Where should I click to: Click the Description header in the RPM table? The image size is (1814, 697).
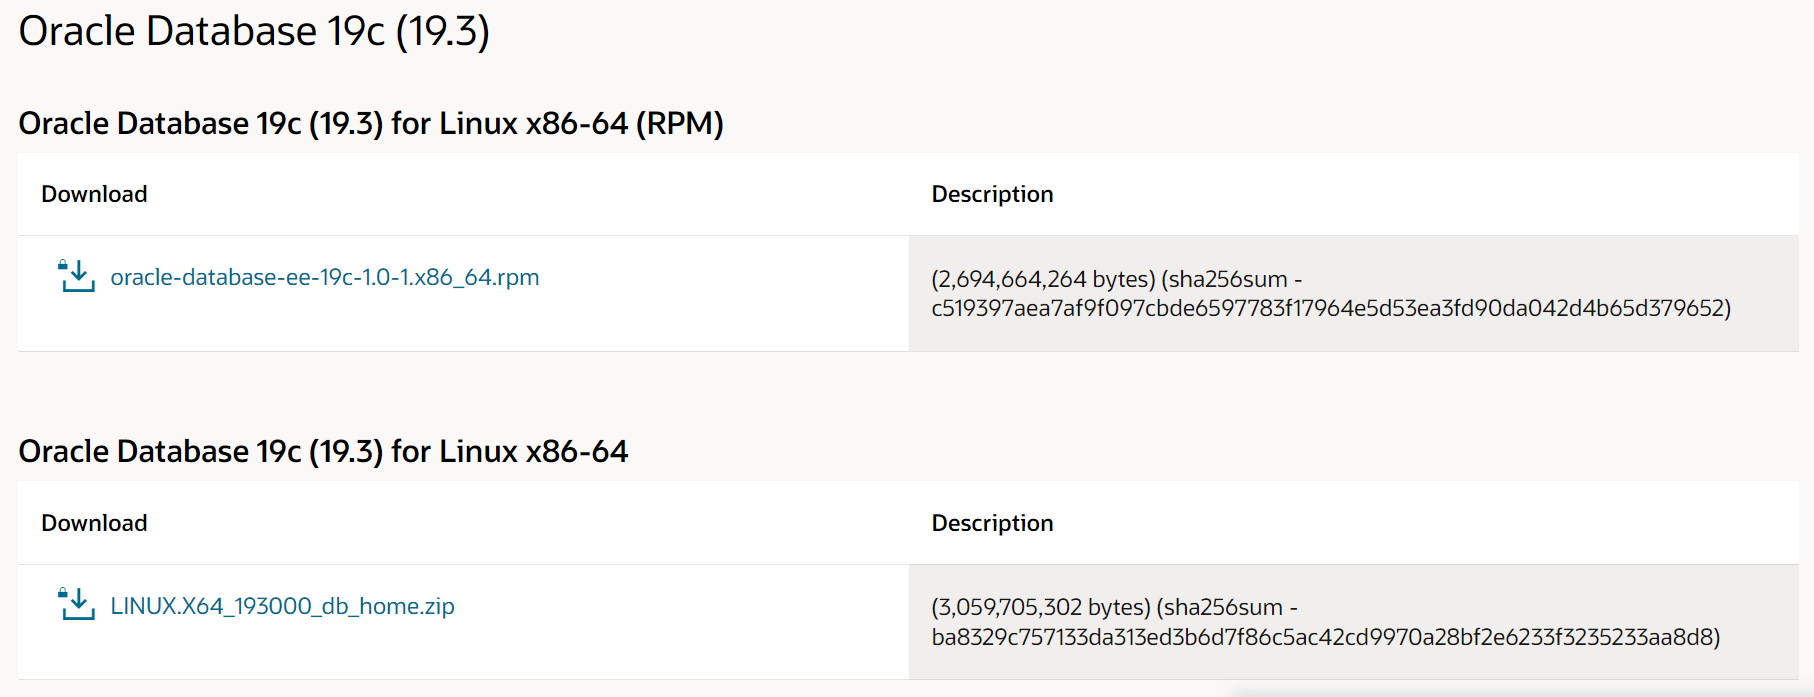tap(992, 194)
